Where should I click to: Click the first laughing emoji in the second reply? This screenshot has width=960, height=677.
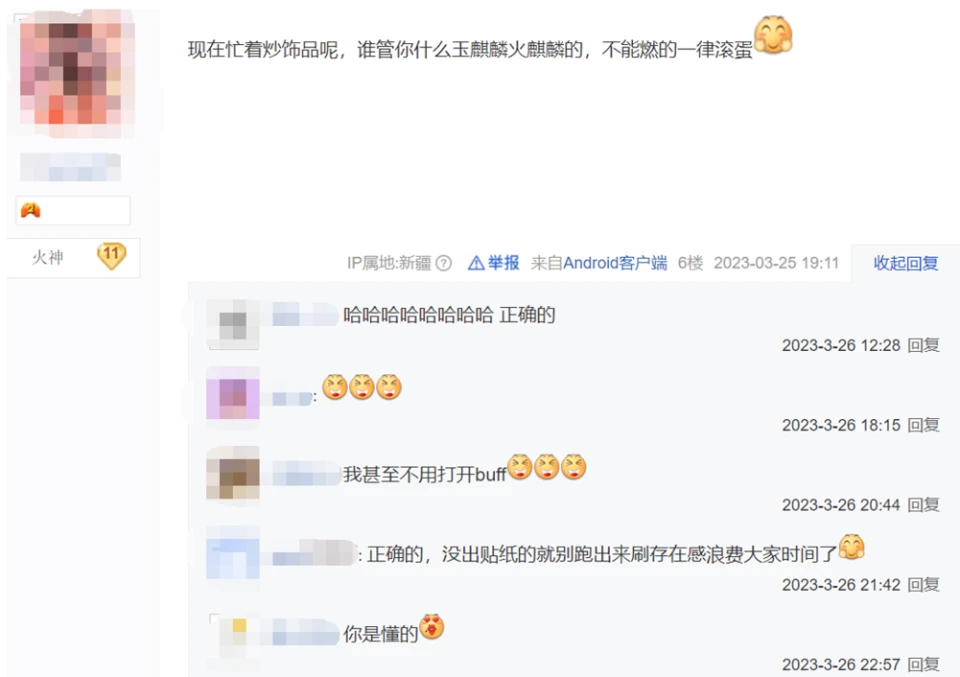335,387
